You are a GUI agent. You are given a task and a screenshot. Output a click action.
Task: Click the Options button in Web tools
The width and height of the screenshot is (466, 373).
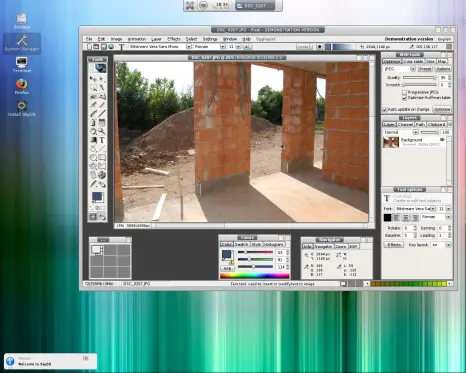[443, 69]
